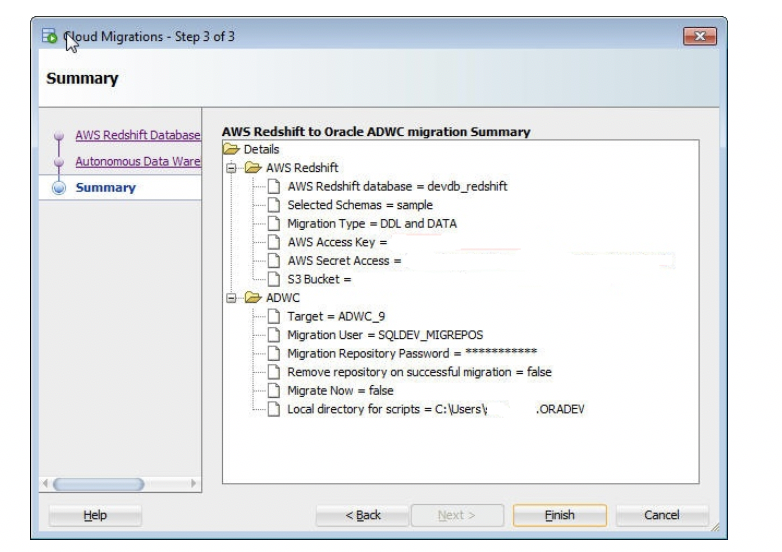This screenshot has width=782, height=552.
Task: Select 'Selected Schemas = sample' row
Action: tap(360, 204)
